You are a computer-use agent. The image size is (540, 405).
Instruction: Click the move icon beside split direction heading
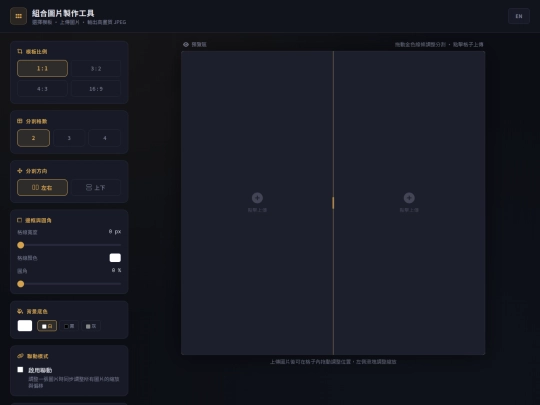coord(20,171)
